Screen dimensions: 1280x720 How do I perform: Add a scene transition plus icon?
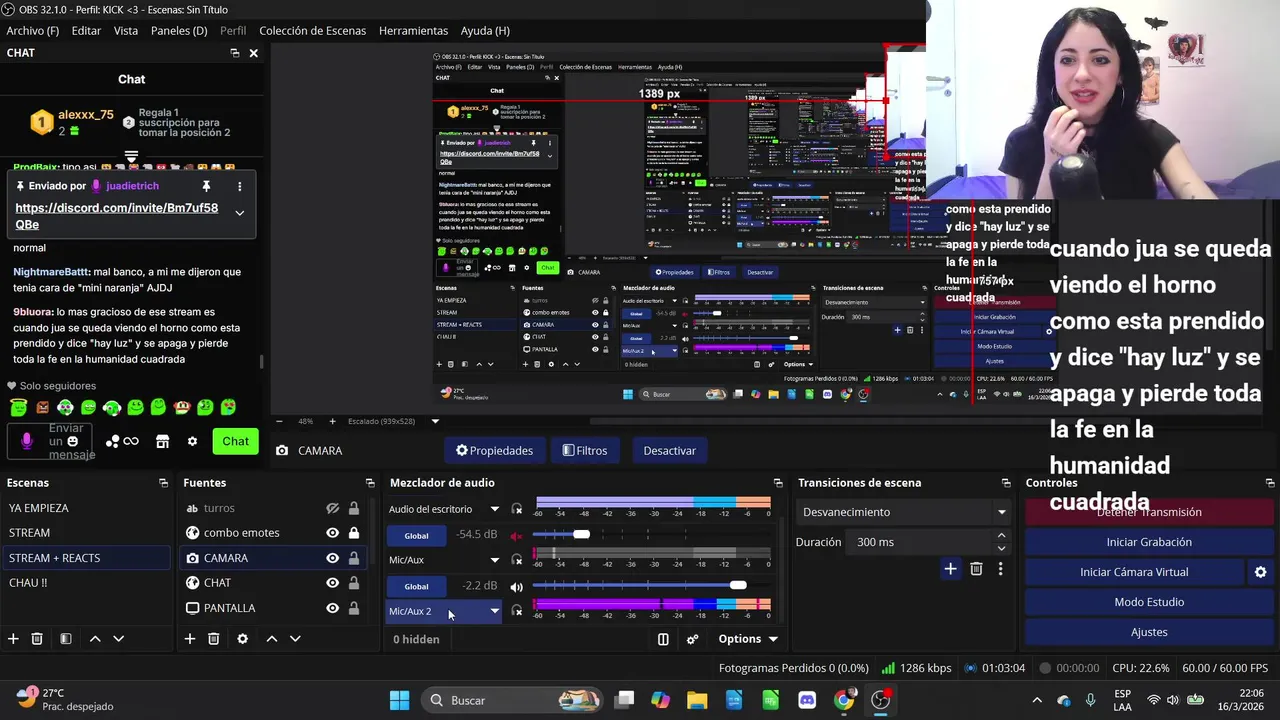pos(950,569)
